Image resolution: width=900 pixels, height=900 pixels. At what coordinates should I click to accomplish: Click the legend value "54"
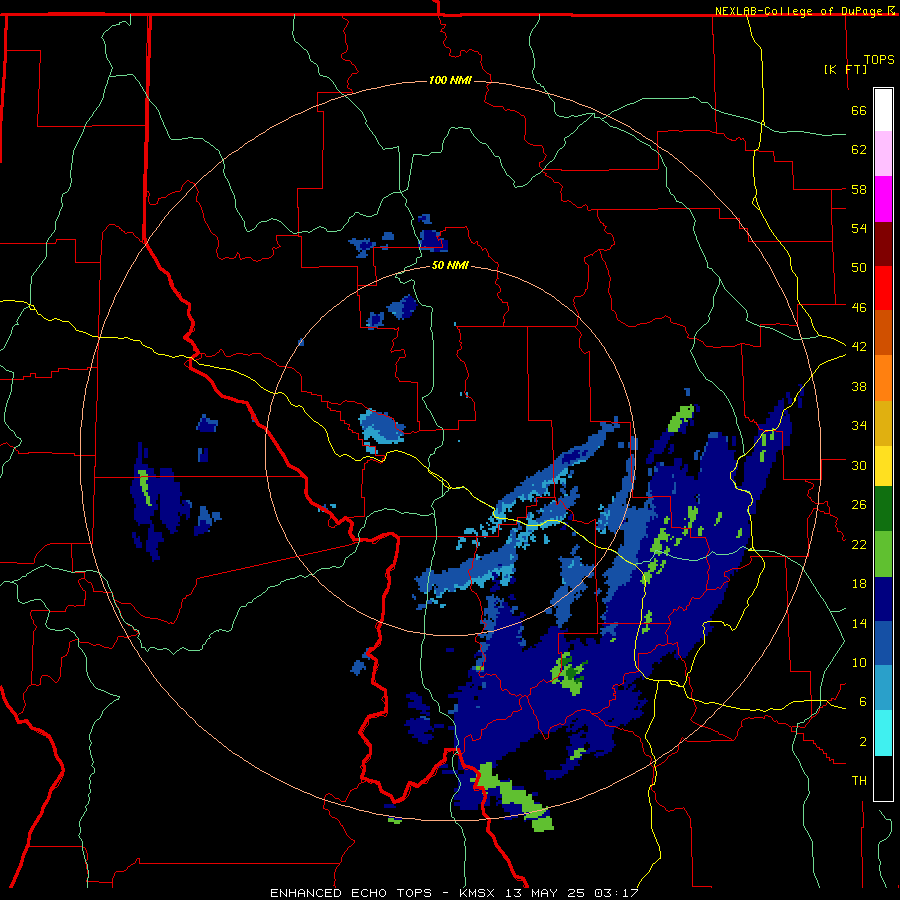point(859,228)
